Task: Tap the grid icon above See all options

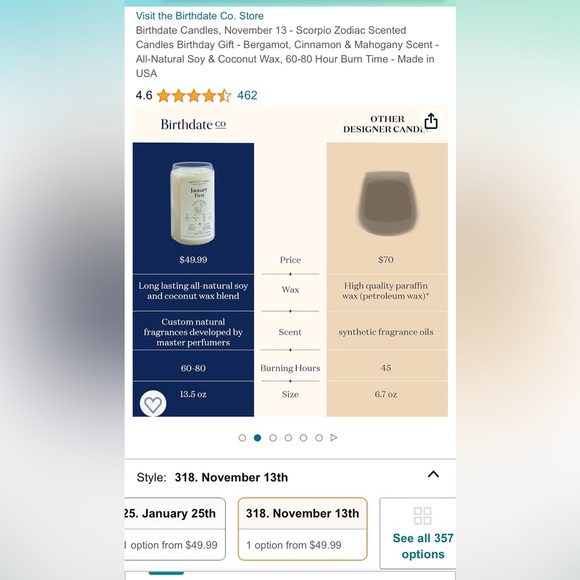Action: (422, 516)
